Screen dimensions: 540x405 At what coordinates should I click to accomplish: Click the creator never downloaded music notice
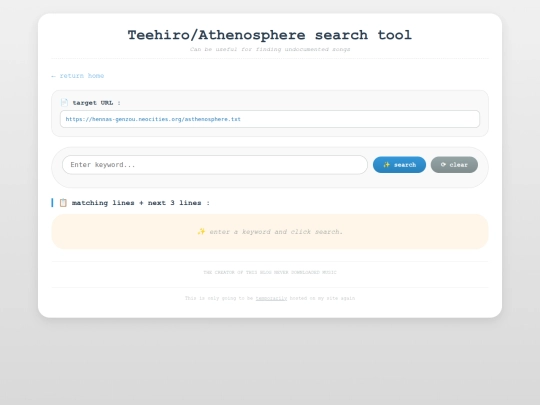[270, 272]
